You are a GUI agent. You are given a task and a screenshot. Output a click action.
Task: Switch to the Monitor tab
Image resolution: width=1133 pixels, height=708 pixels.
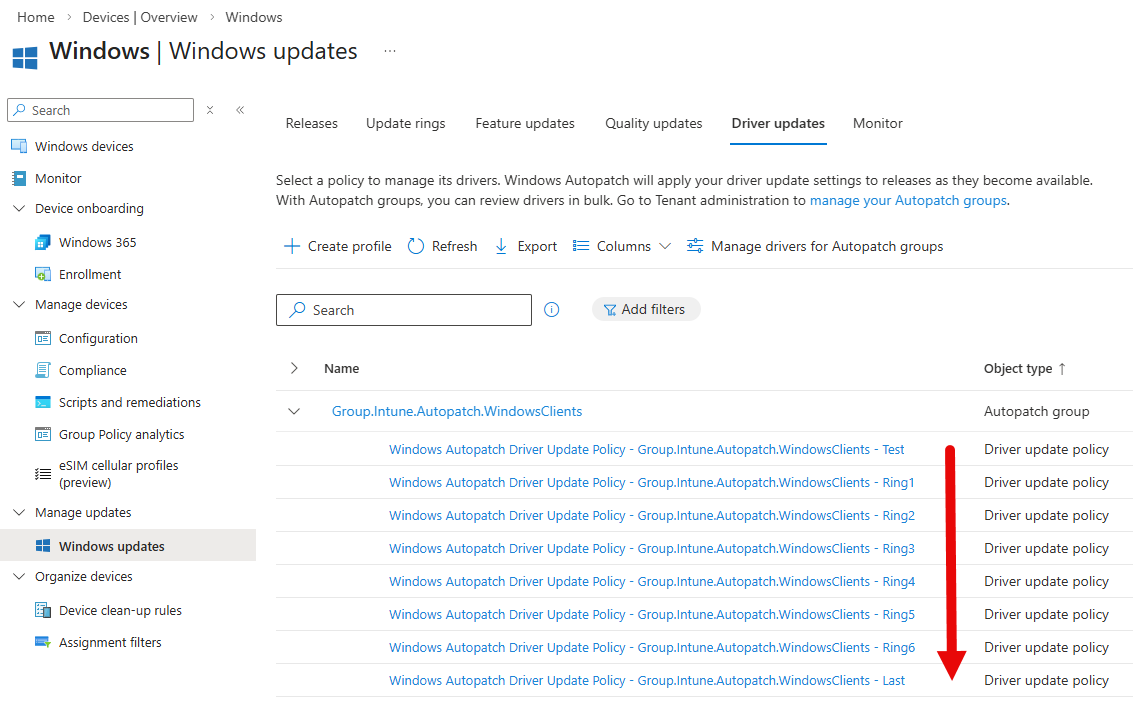coord(877,124)
